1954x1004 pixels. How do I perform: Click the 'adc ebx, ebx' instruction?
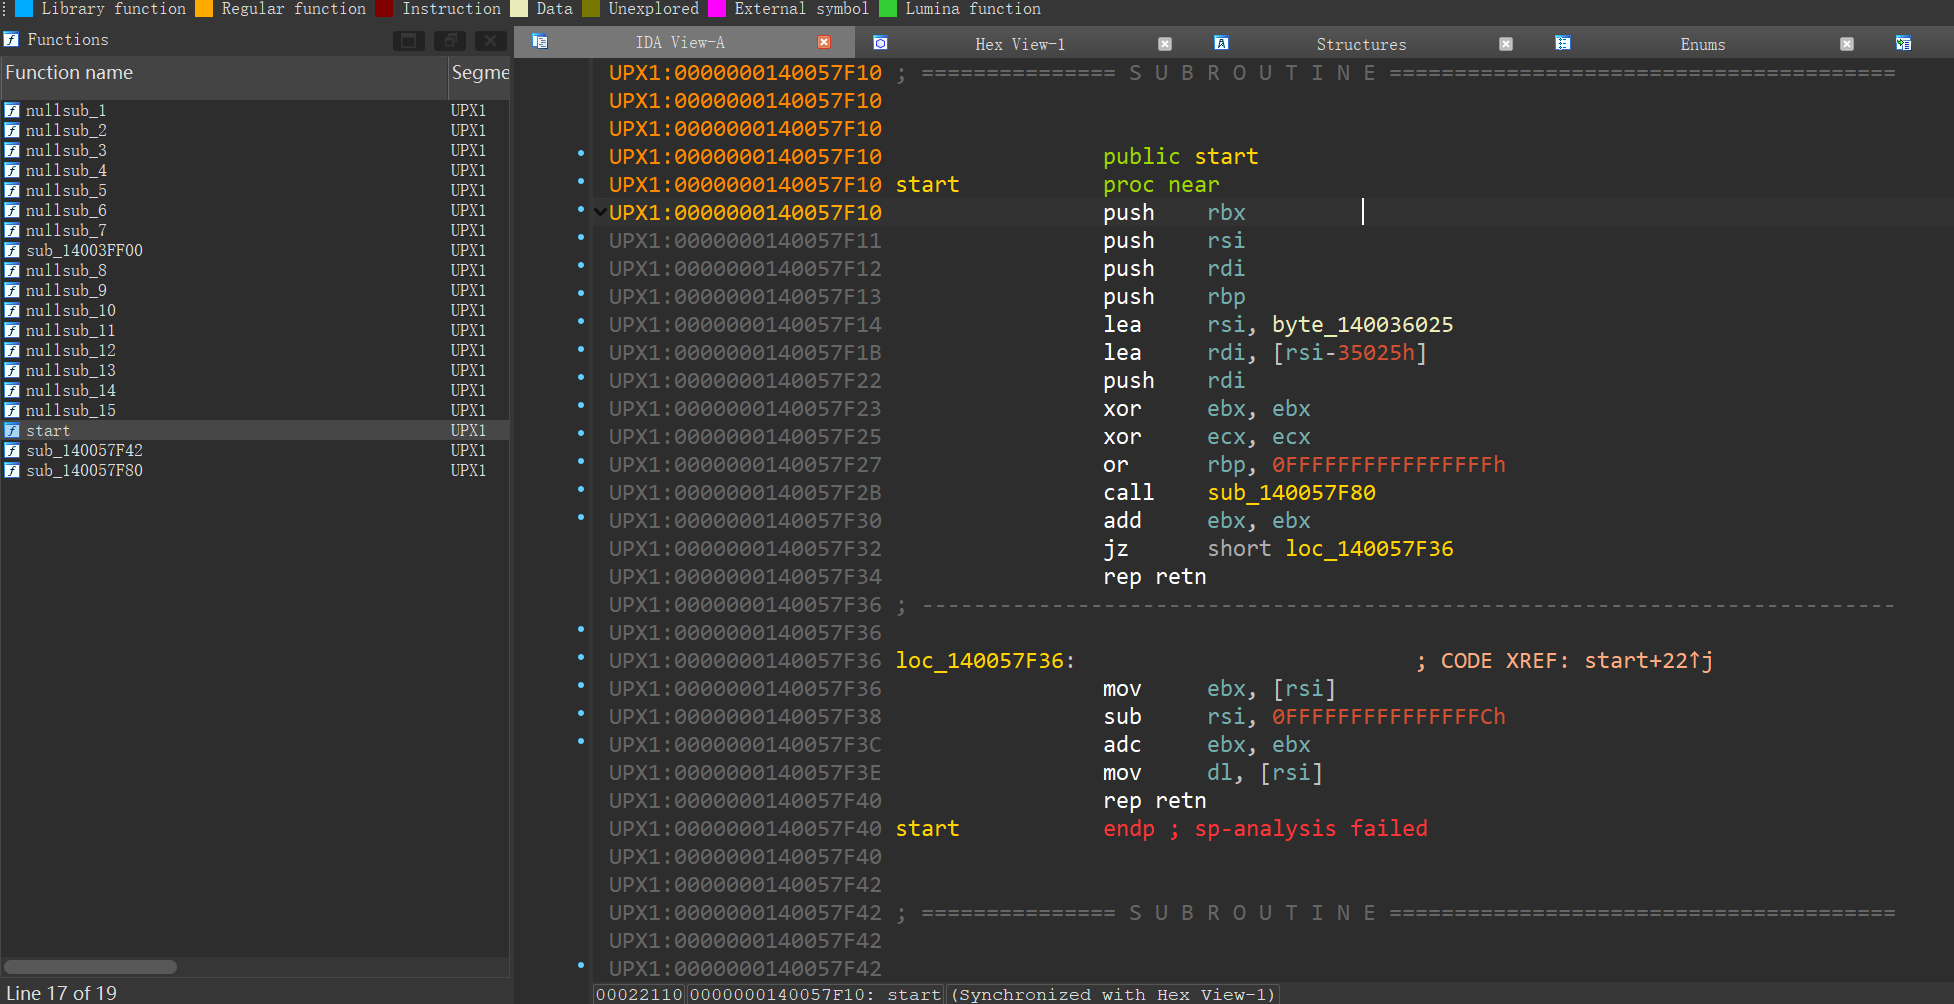pyautogui.click(x=1206, y=745)
